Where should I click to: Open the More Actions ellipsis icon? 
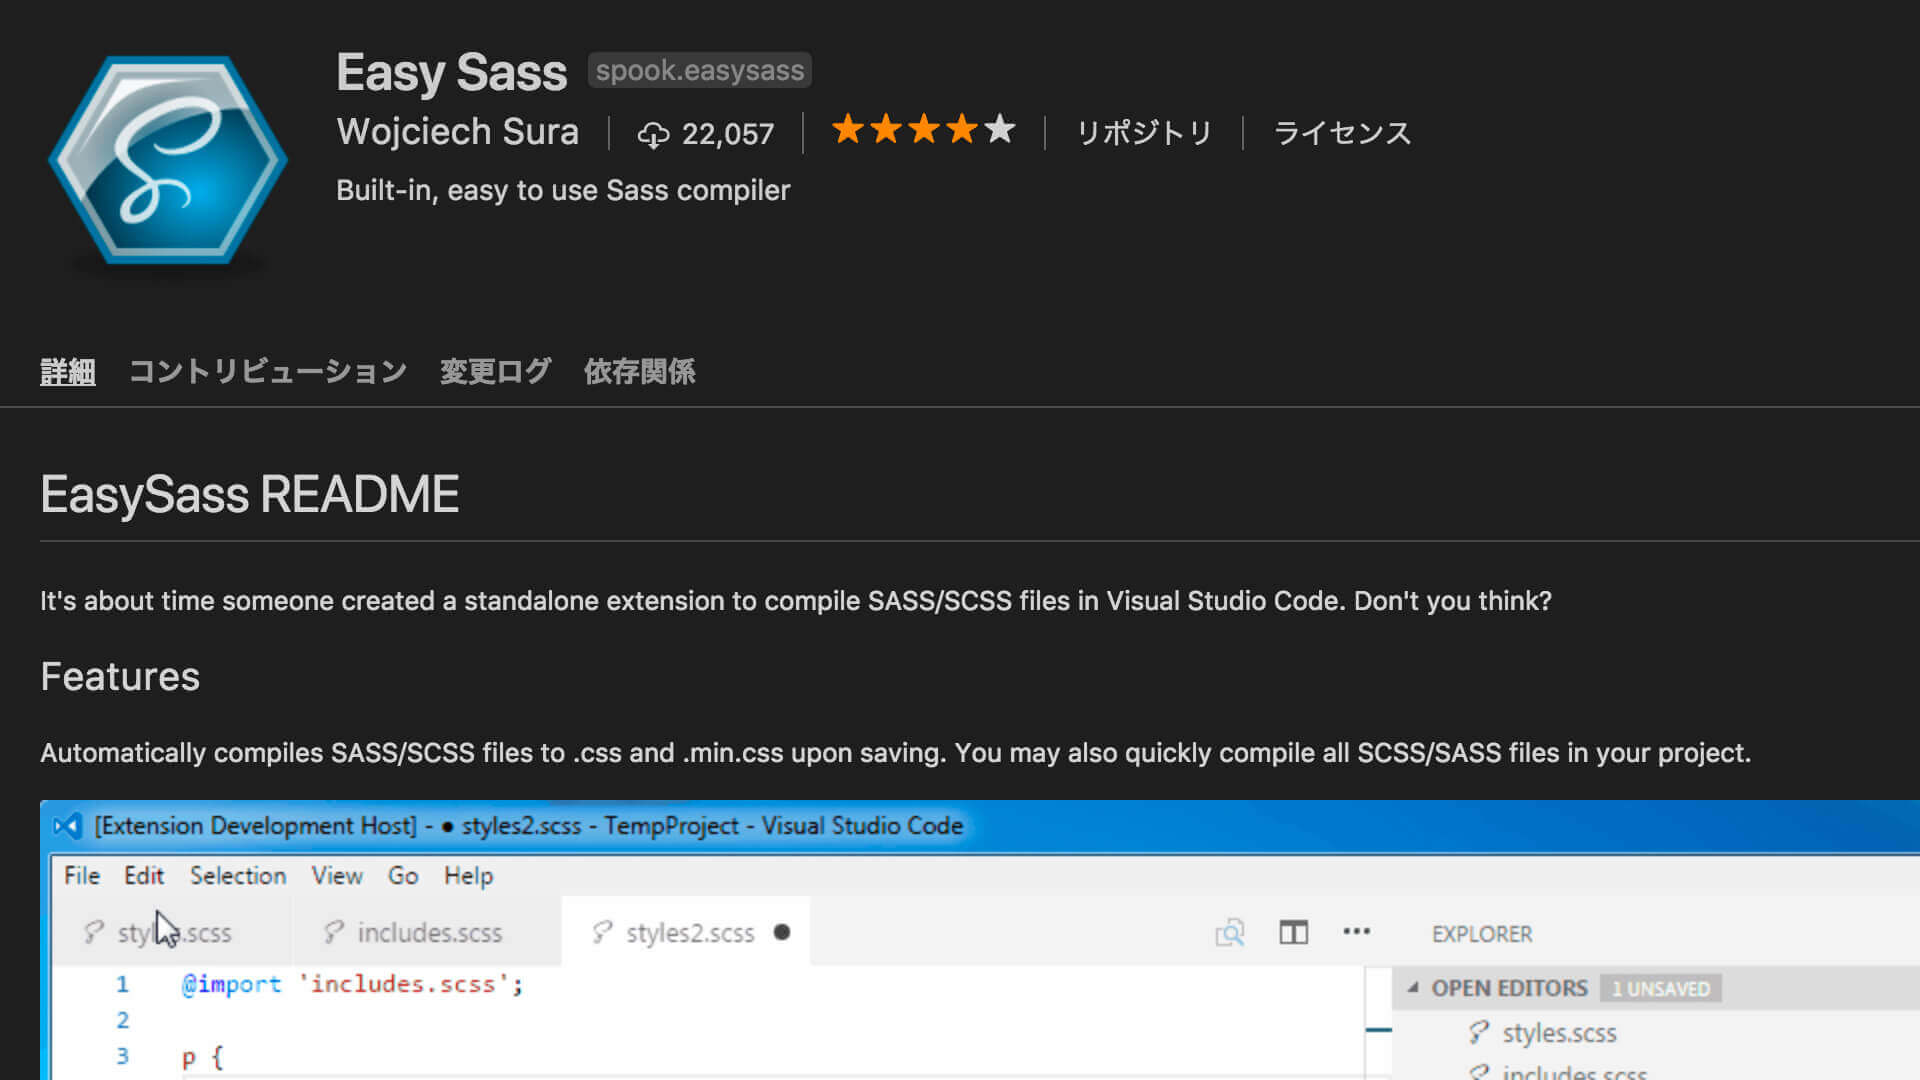[1356, 932]
